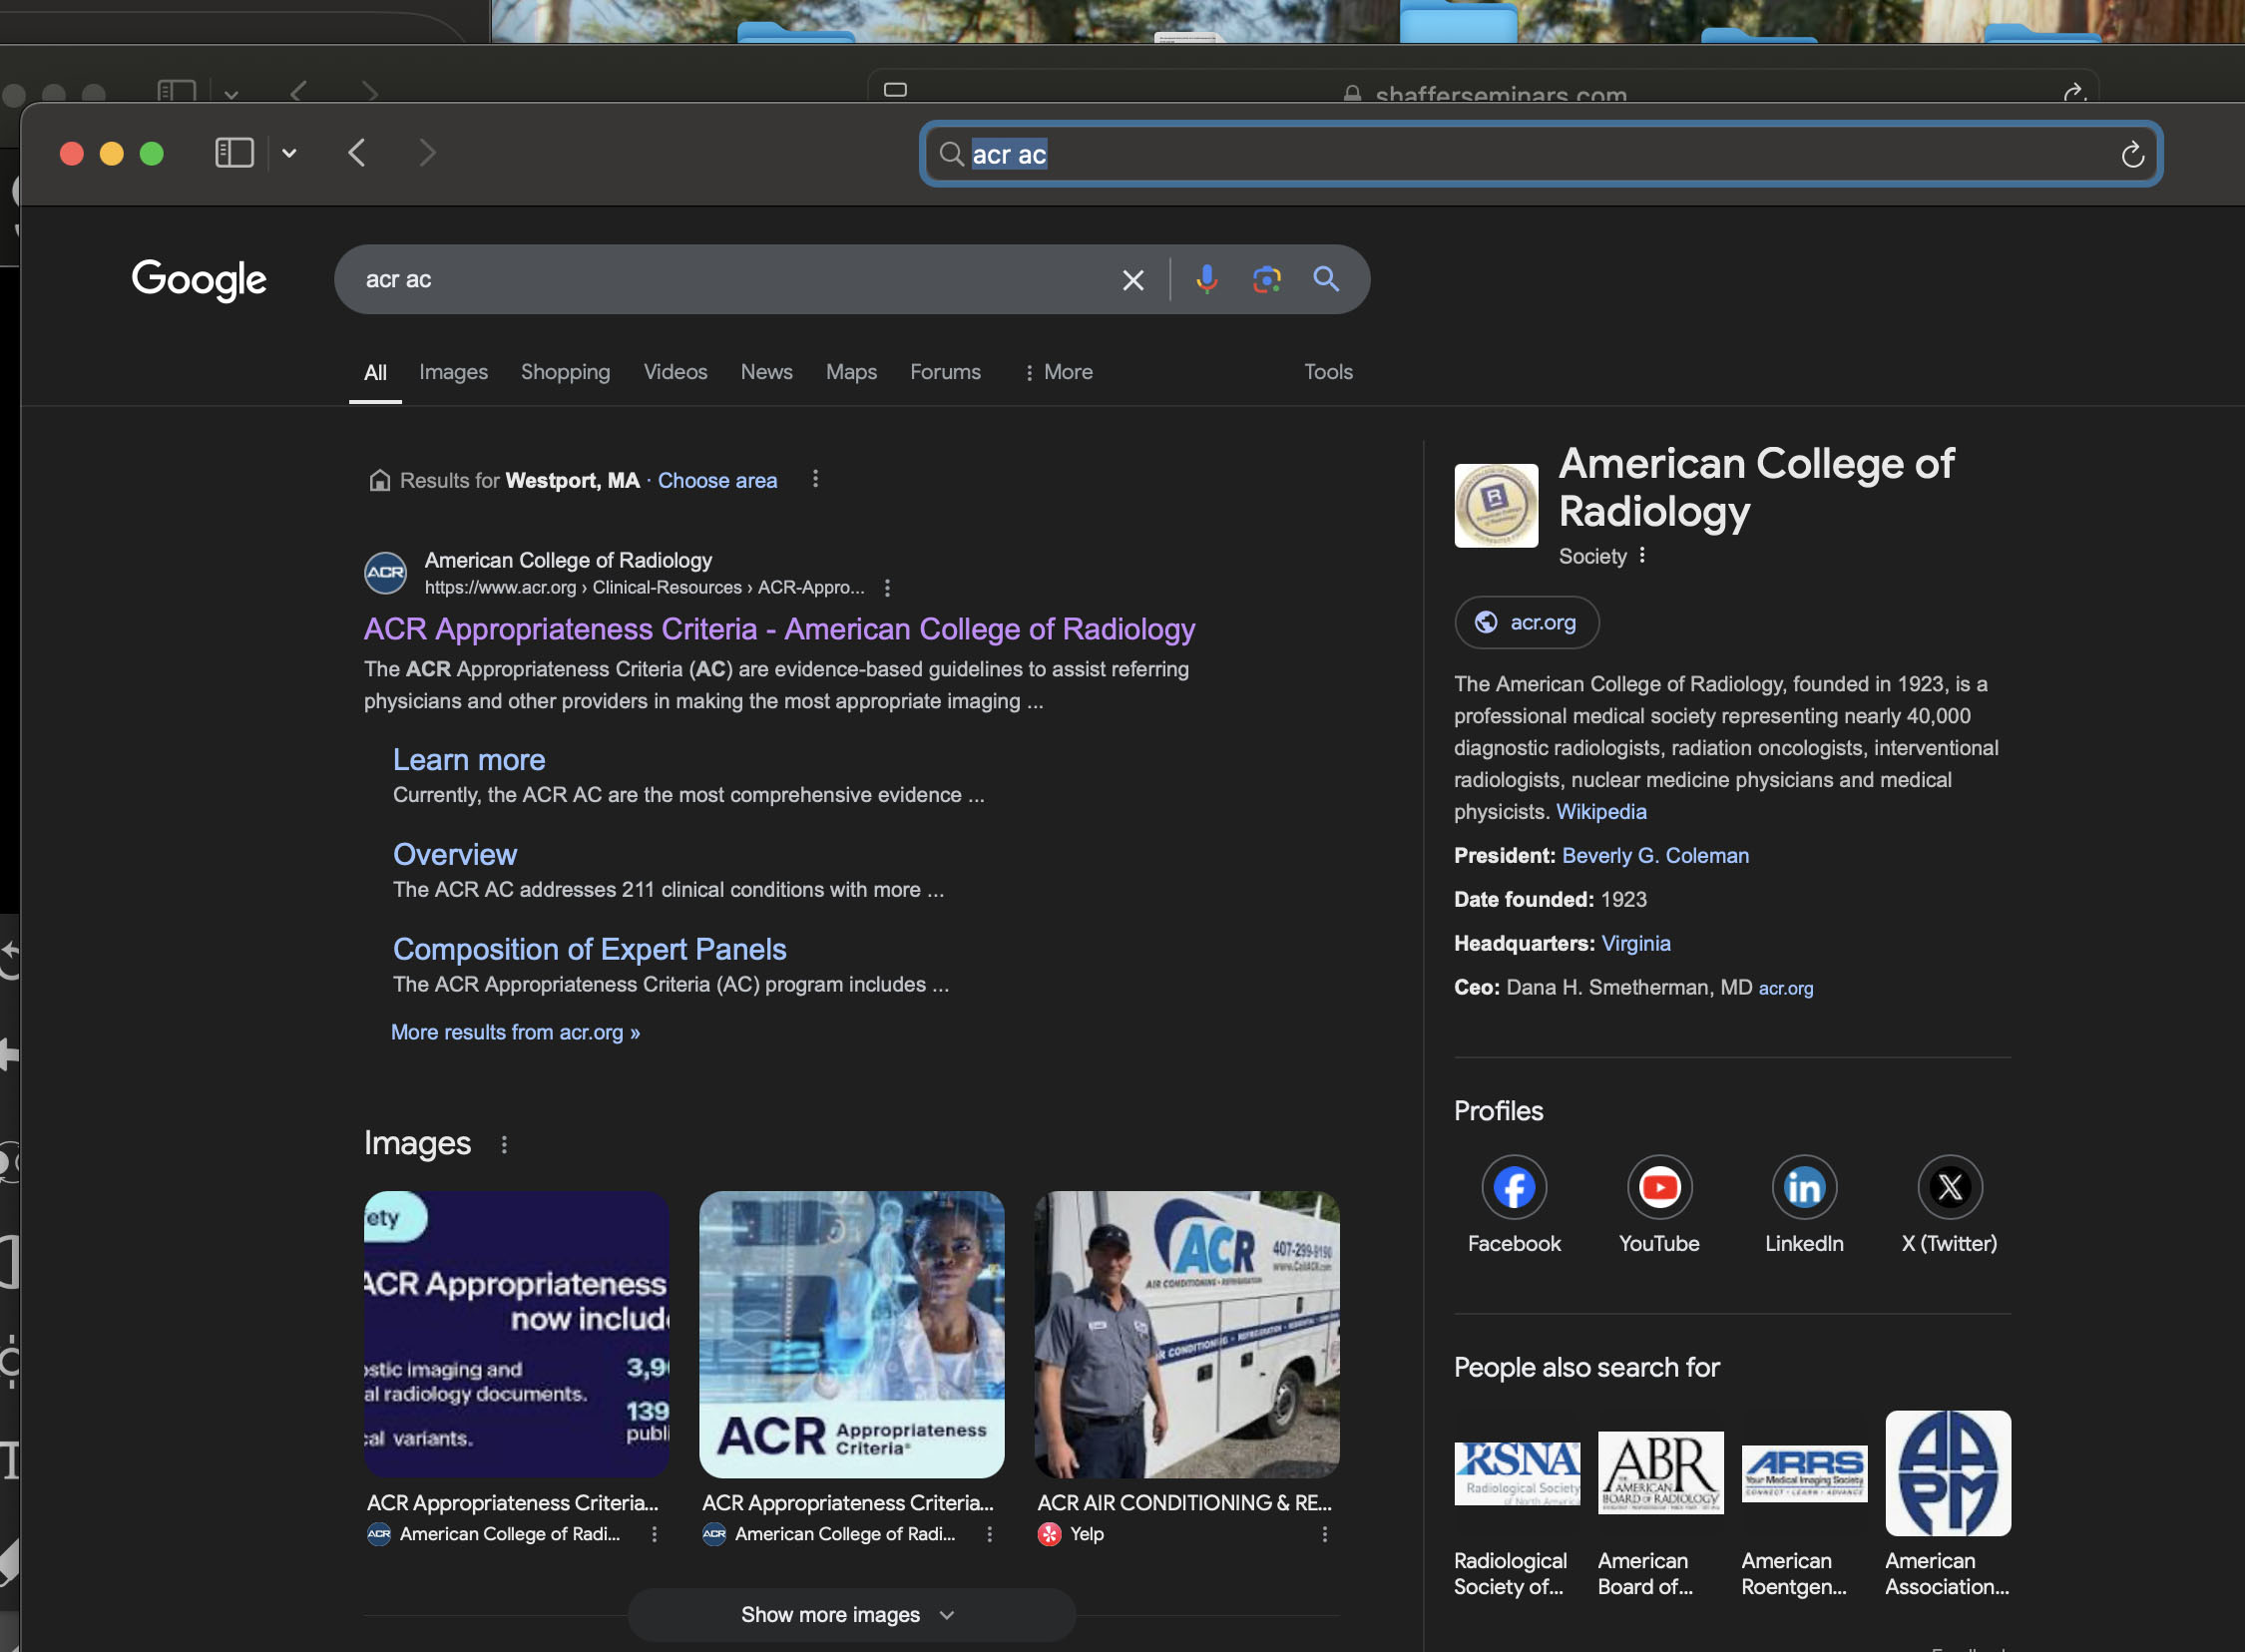Open the about-this-result menu for acr.org
Screen dimensions: 2245x1652
click(887, 588)
